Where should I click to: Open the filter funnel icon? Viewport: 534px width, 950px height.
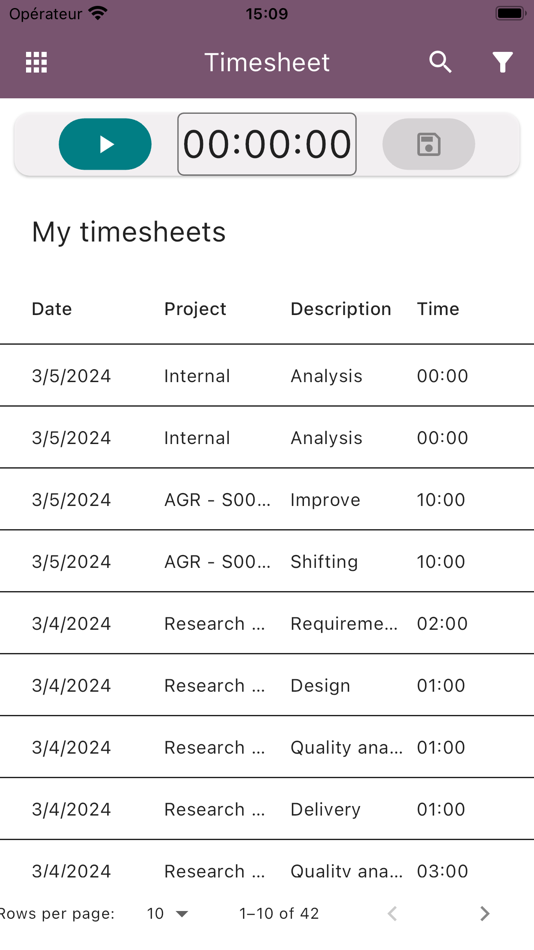pyautogui.click(x=502, y=62)
